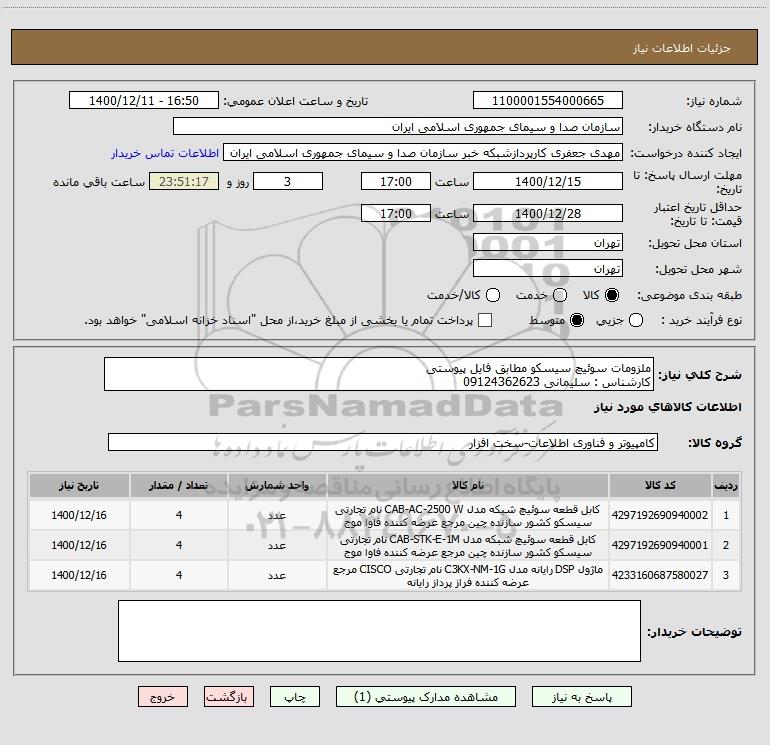Click the چاپ print button

[x=295, y=697]
